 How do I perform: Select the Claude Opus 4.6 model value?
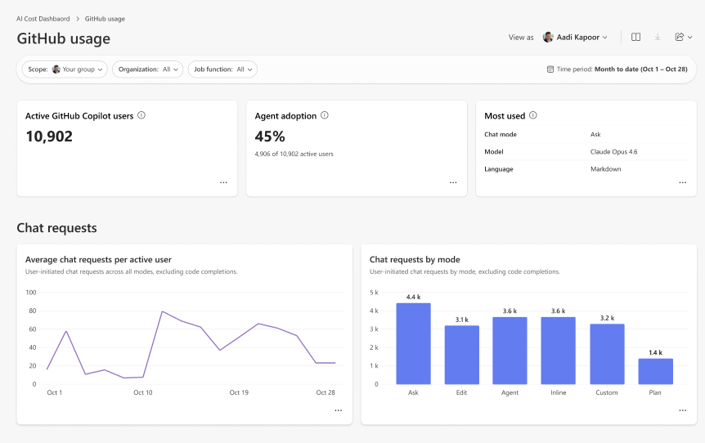(614, 152)
